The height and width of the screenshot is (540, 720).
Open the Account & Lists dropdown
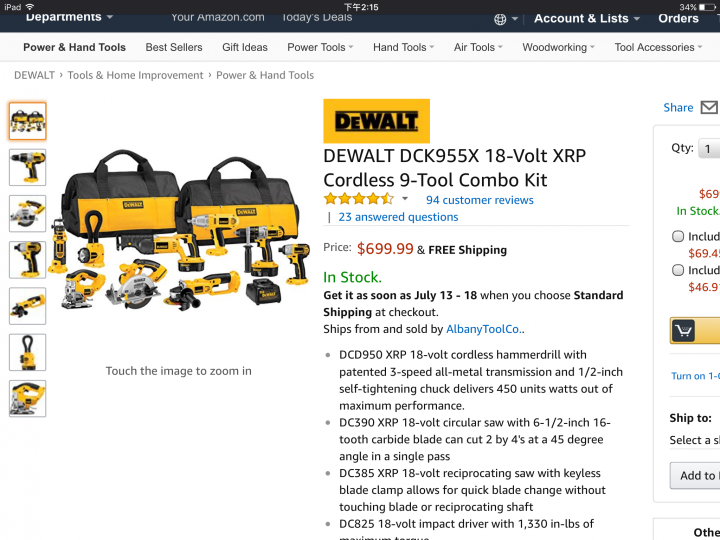pyautogui.click(x=586, y=18)
